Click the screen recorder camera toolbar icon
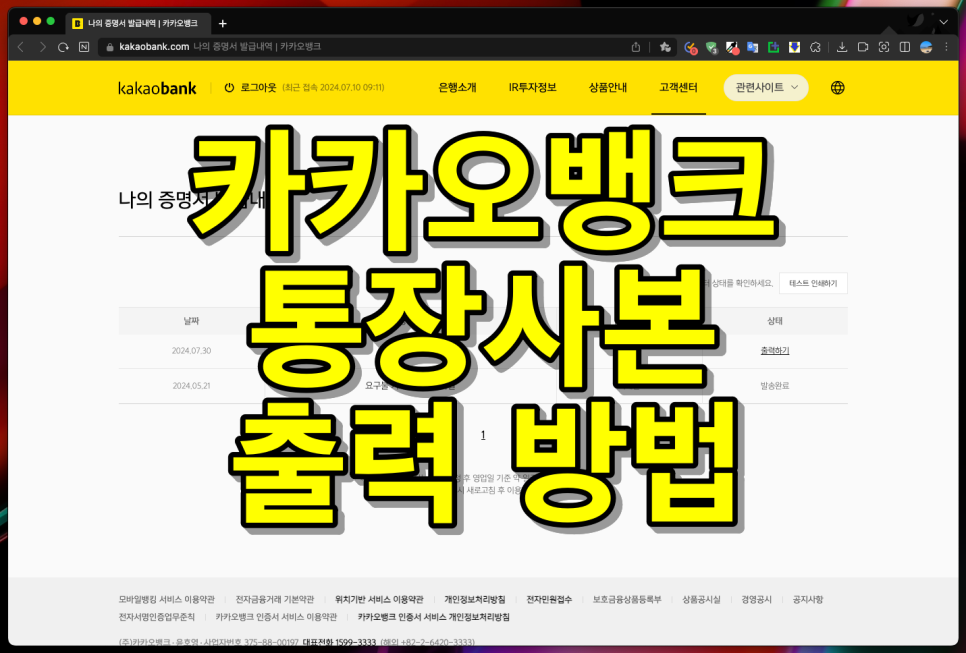 (x=862, y=47)
